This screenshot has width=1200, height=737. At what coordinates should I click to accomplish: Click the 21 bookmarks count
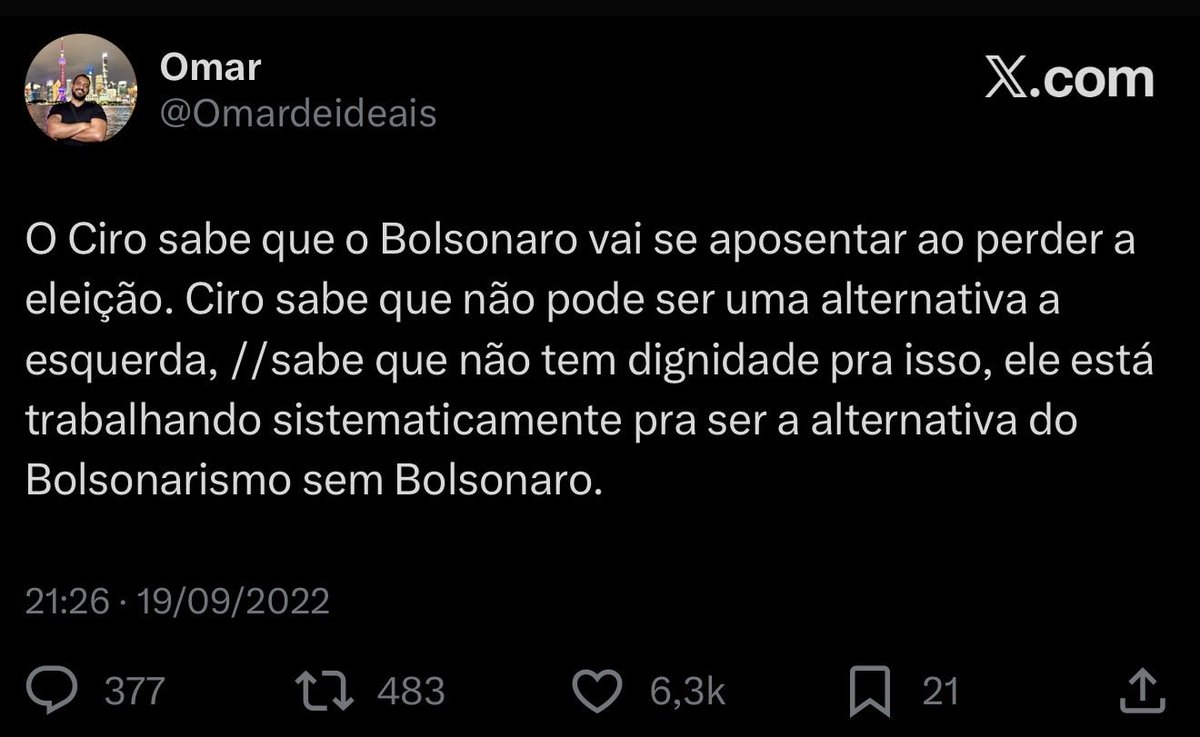tap(940, 692)
